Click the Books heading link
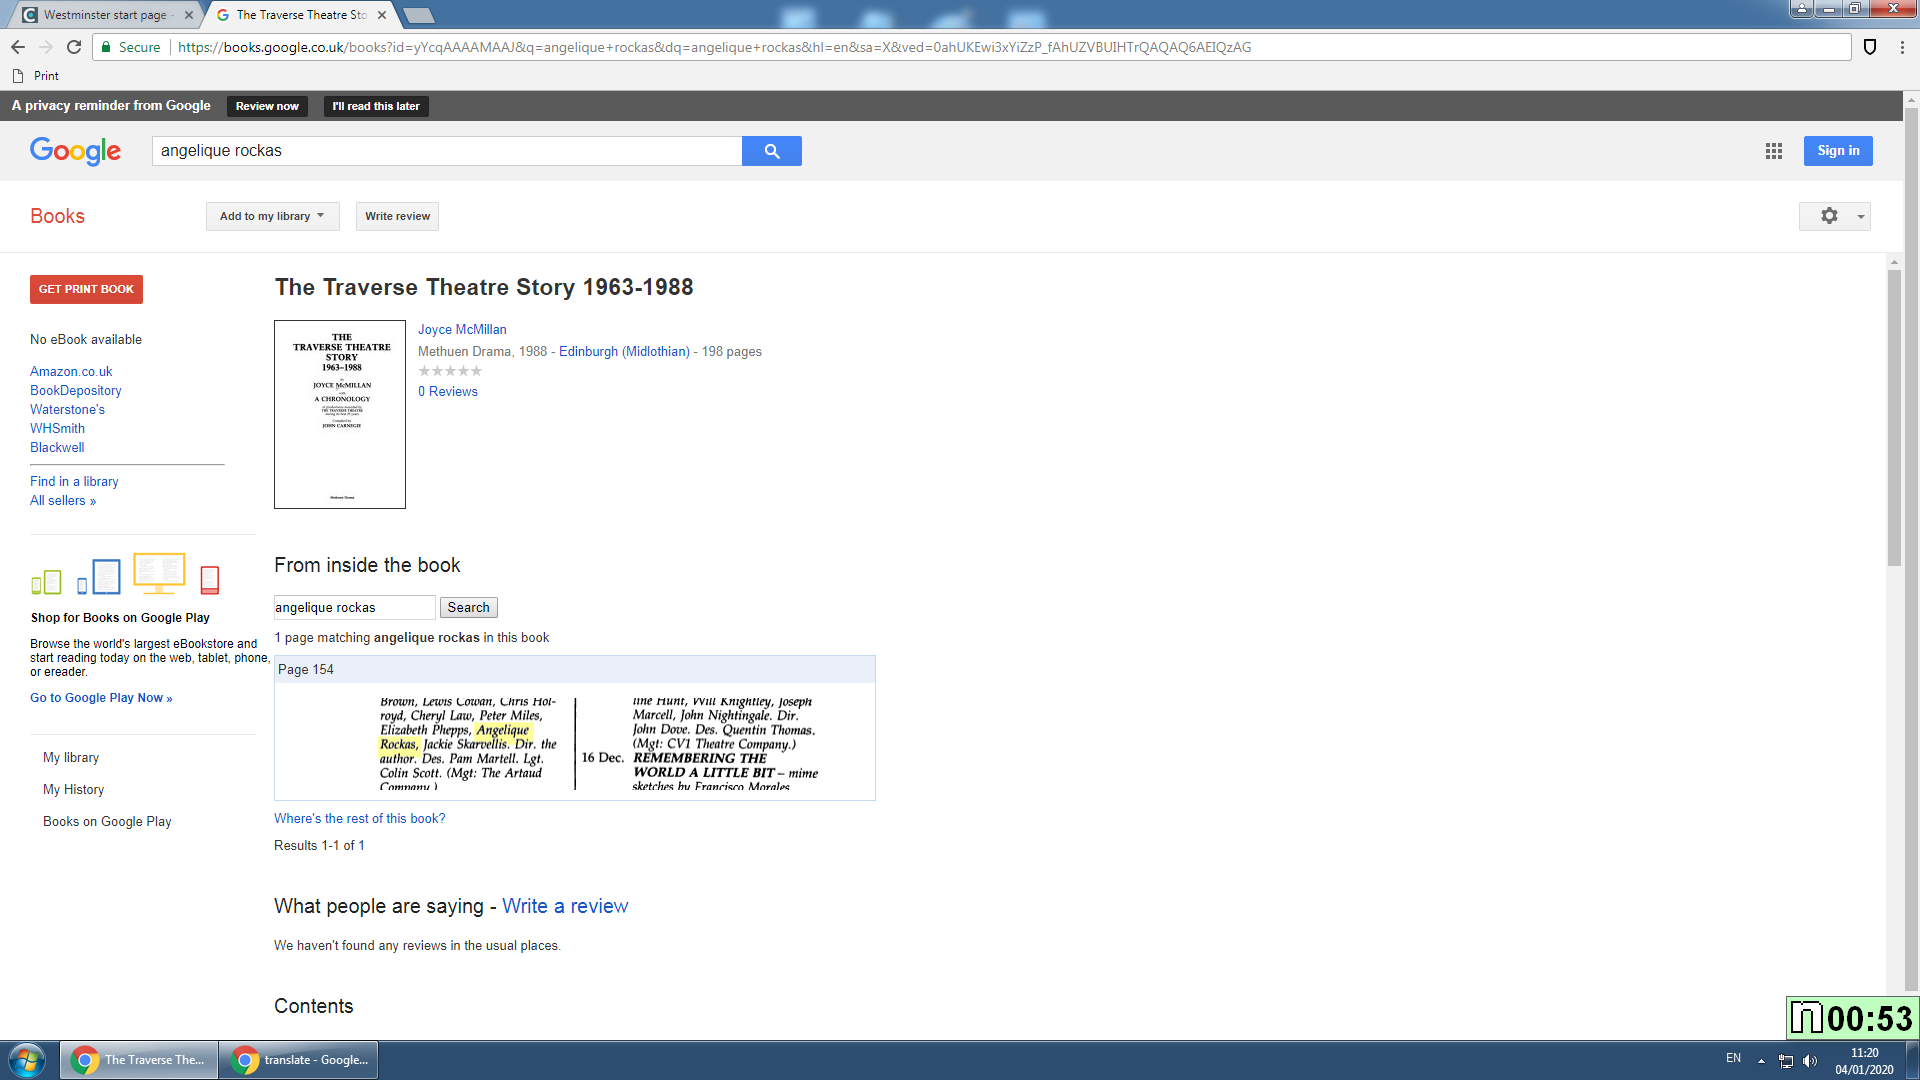Viewport: 1920px width, 1080px height. click(57, 216)
